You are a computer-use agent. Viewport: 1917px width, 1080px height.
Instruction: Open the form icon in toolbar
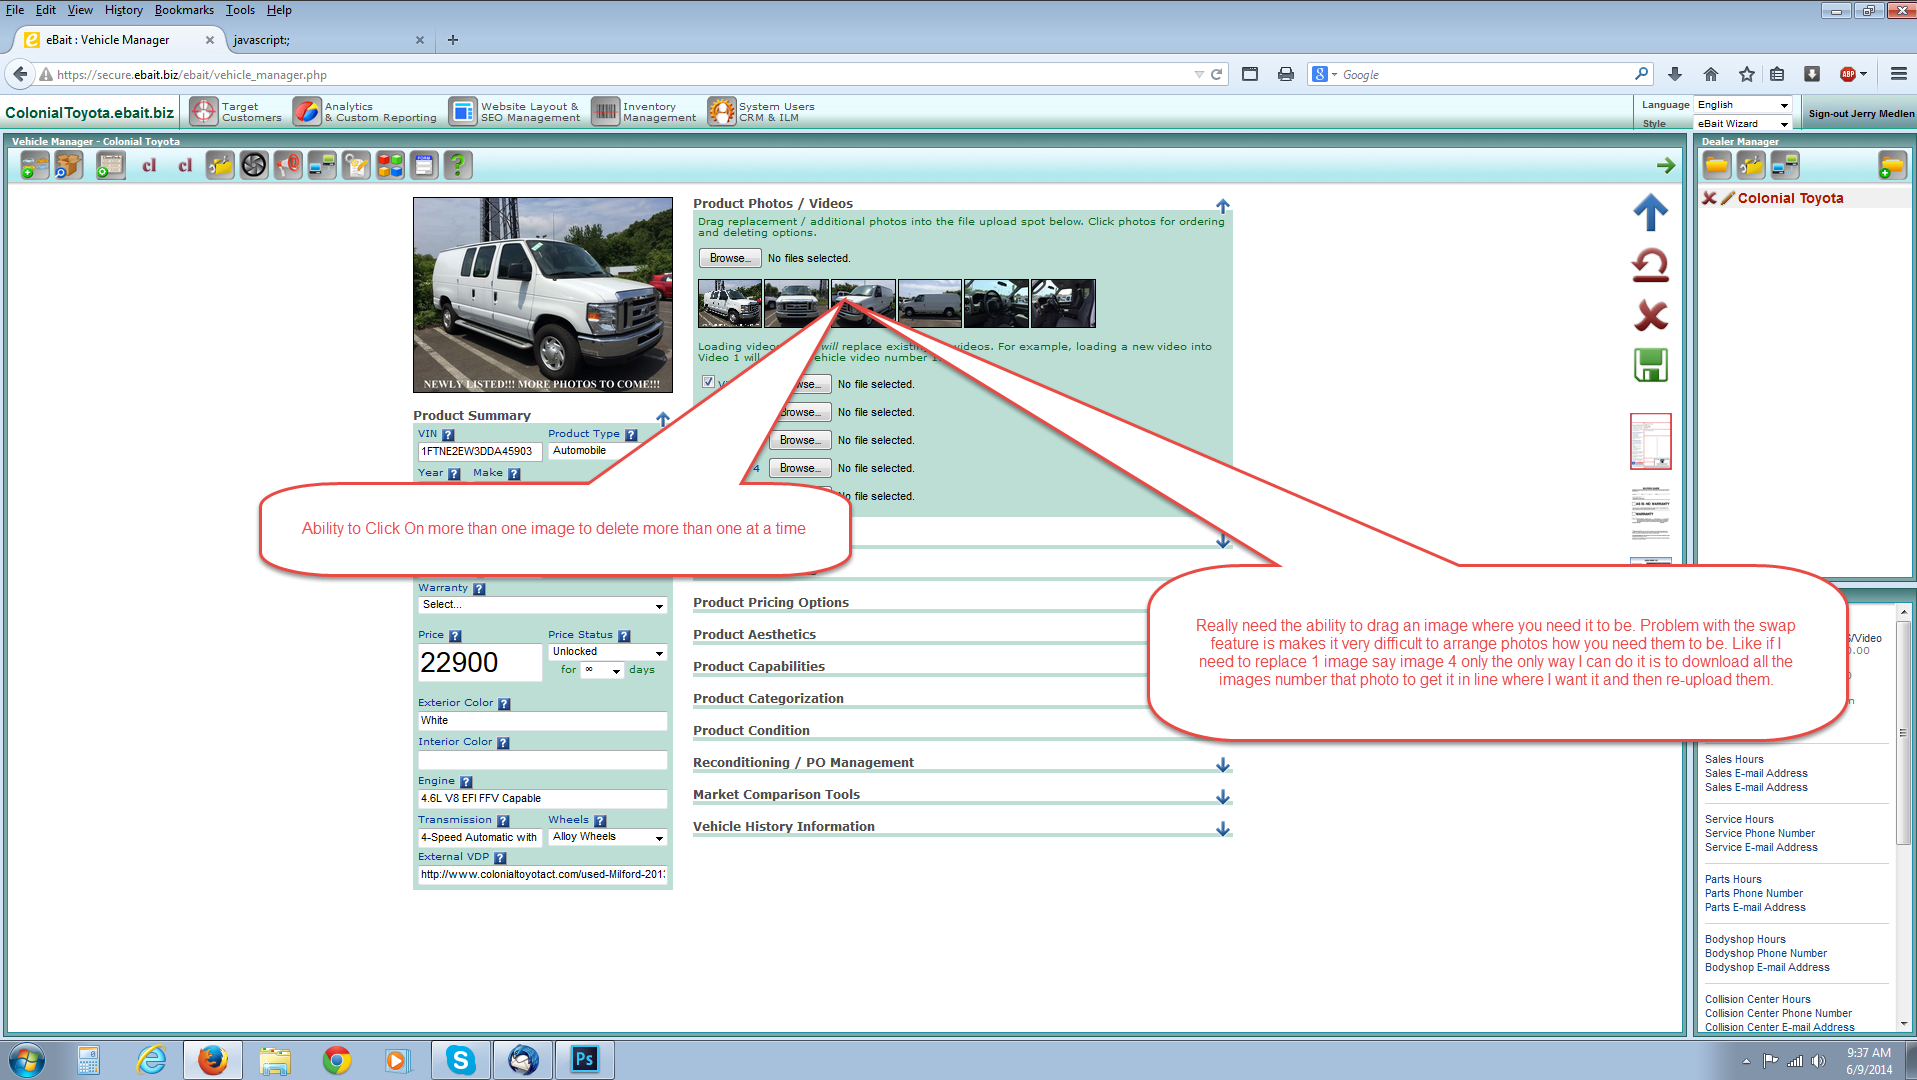[424, 165]
